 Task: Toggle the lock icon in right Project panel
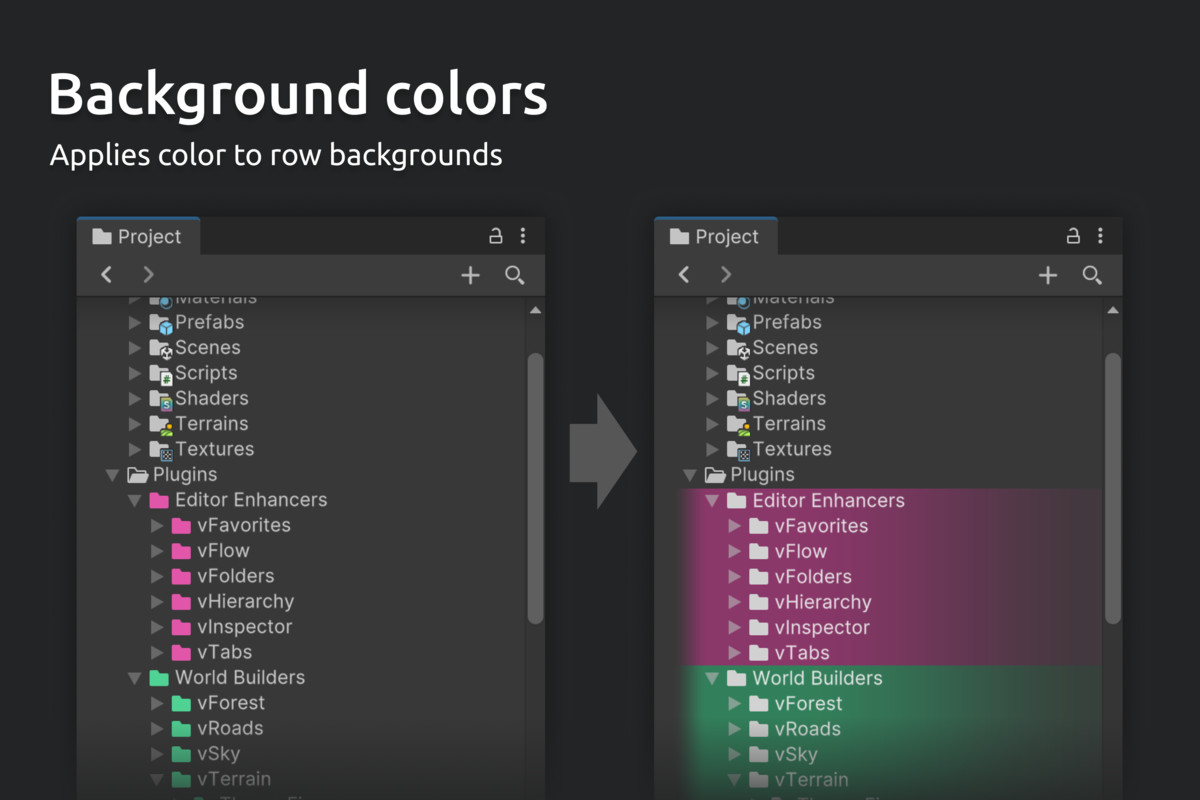coord(1073,236)
